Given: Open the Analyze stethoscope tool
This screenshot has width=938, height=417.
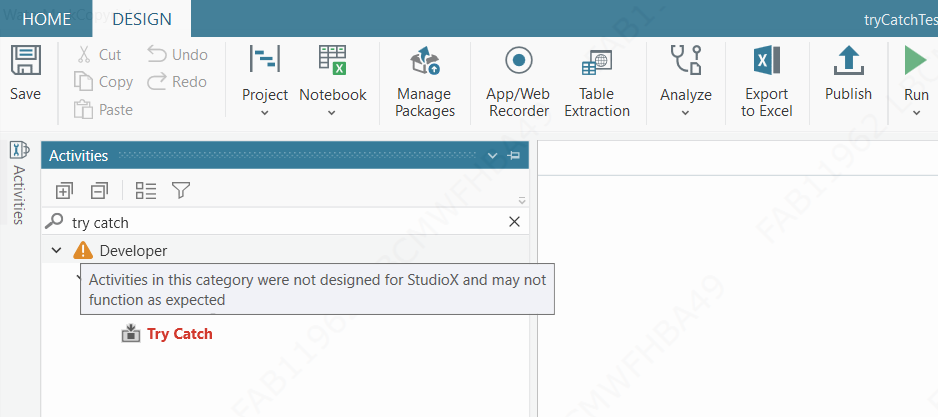Looking at the screenshot, I should pos(686,60).
